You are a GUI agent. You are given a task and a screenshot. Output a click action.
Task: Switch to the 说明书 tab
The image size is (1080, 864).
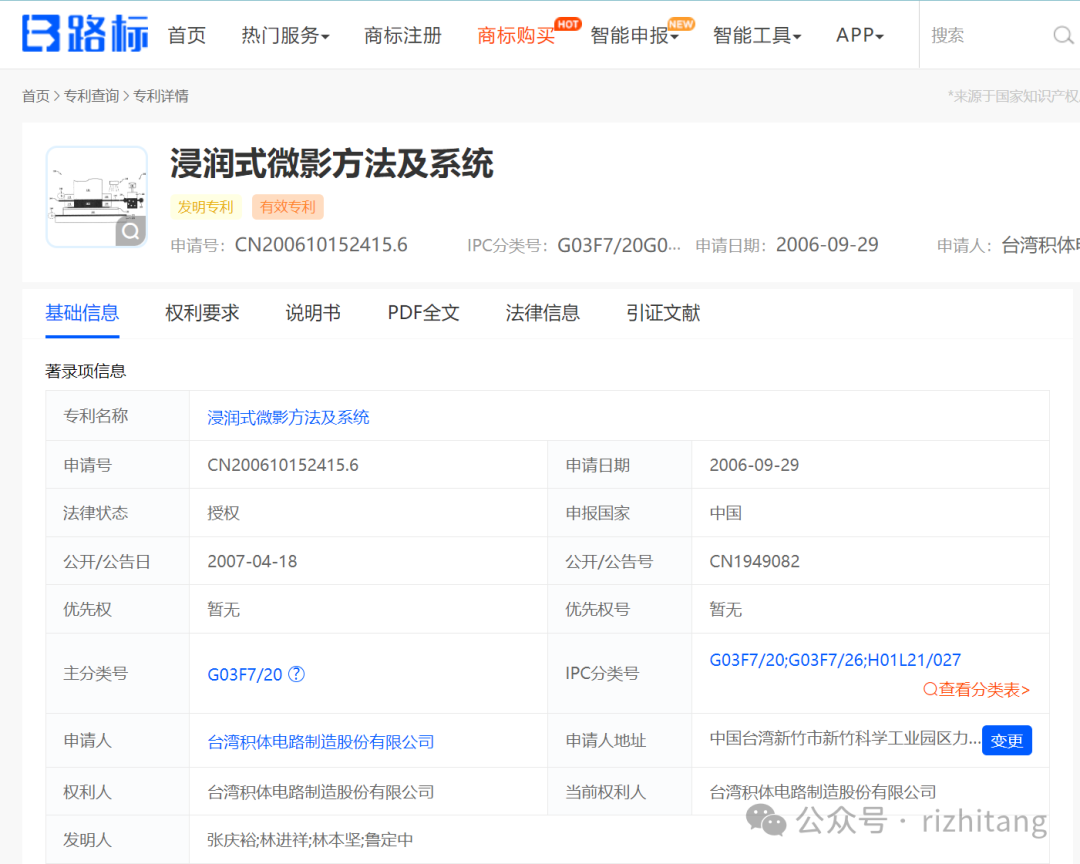[313, 313]
